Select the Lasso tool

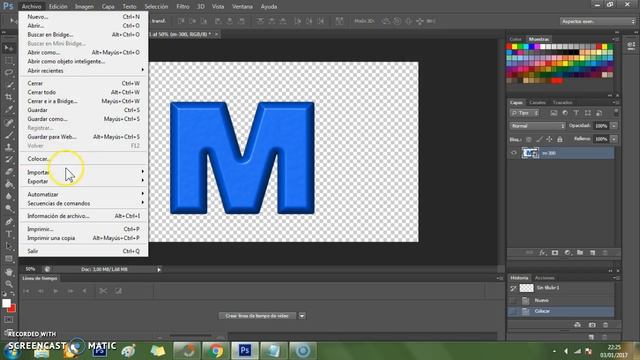[9, 73]
